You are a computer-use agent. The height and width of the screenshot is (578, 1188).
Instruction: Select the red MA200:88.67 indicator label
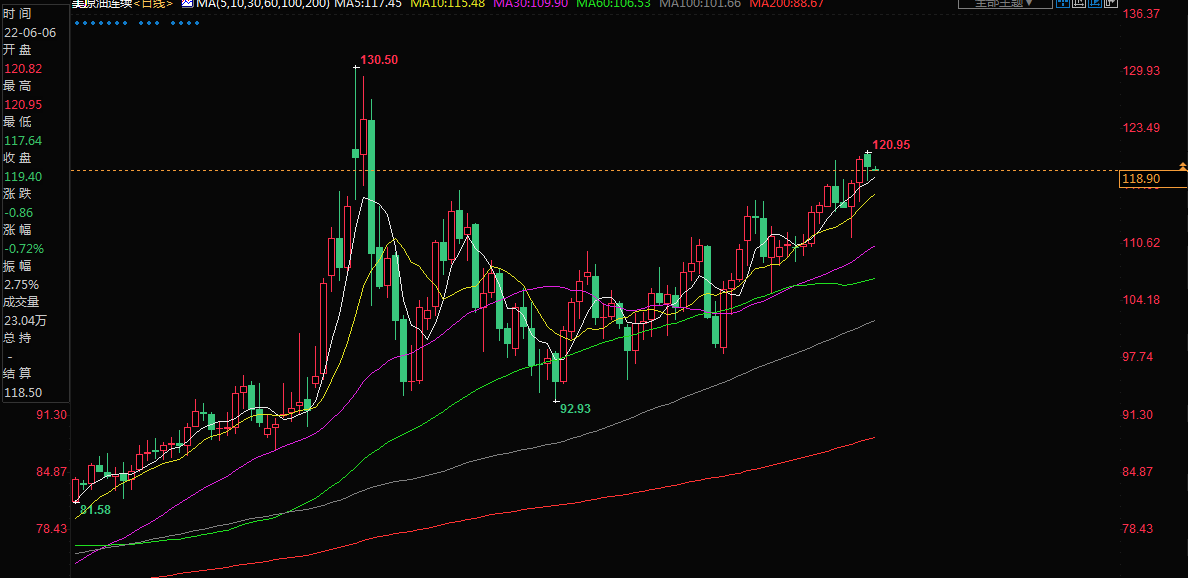click(x=787, y=4)
